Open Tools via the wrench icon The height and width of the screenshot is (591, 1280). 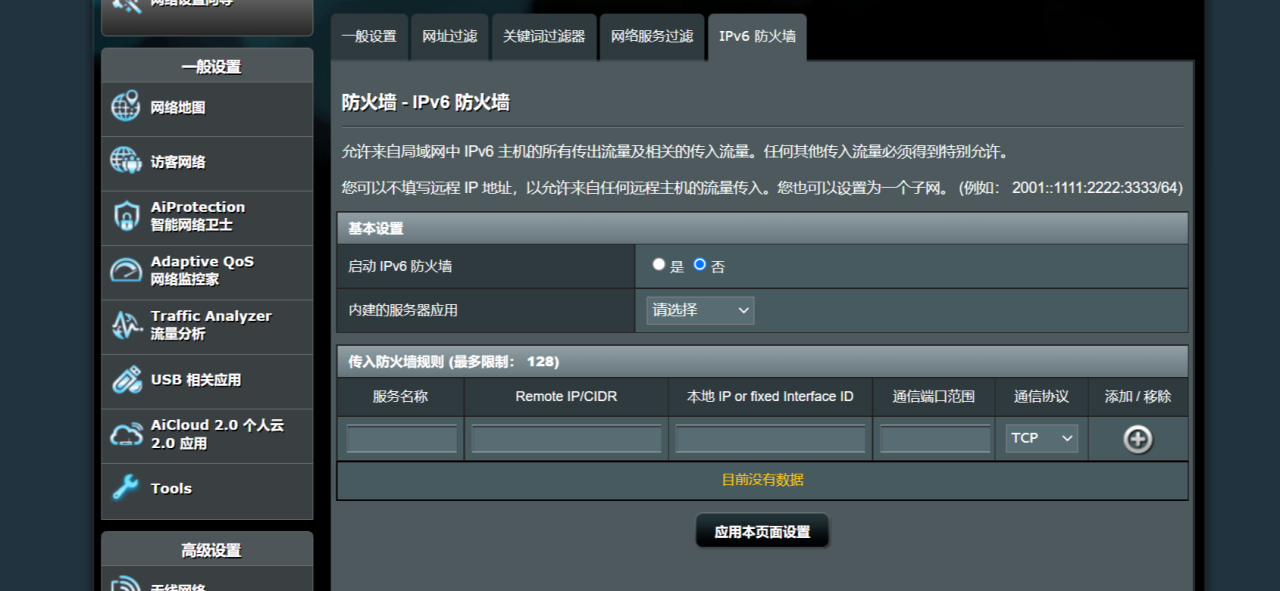point(126,488)
